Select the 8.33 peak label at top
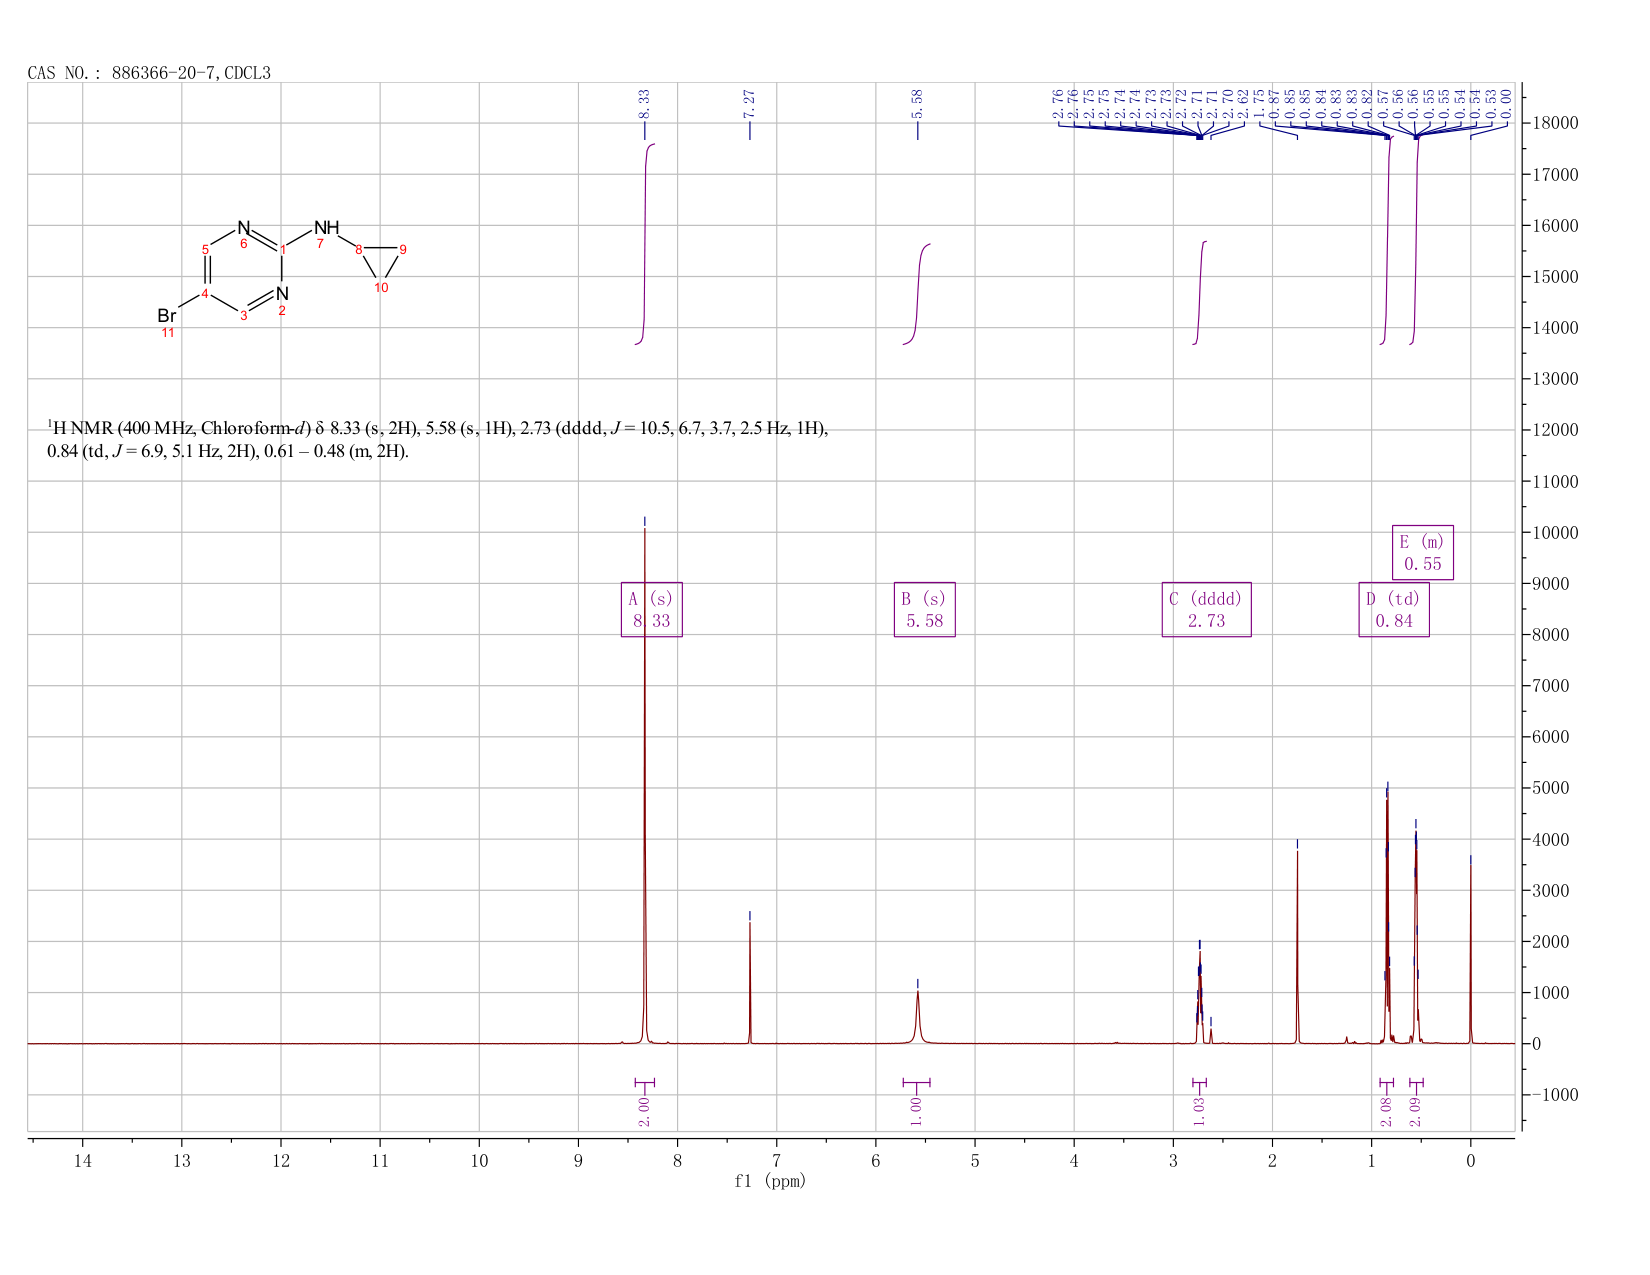 [644, 101]
